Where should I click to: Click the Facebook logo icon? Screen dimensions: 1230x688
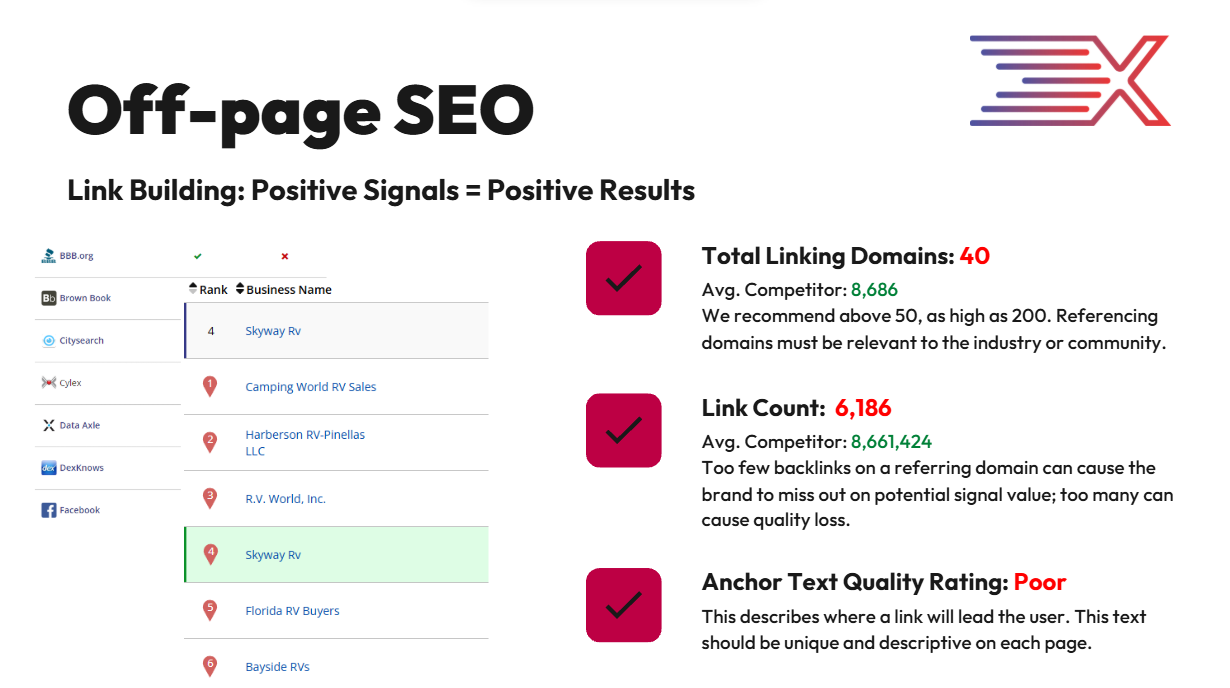48,510
